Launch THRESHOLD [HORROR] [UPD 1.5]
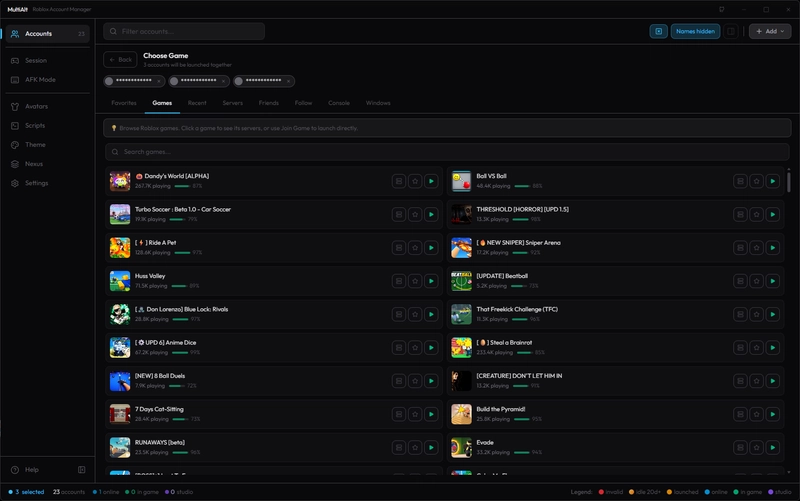The width and height of the screenshot is (800, 501). [x=772, y=214]
